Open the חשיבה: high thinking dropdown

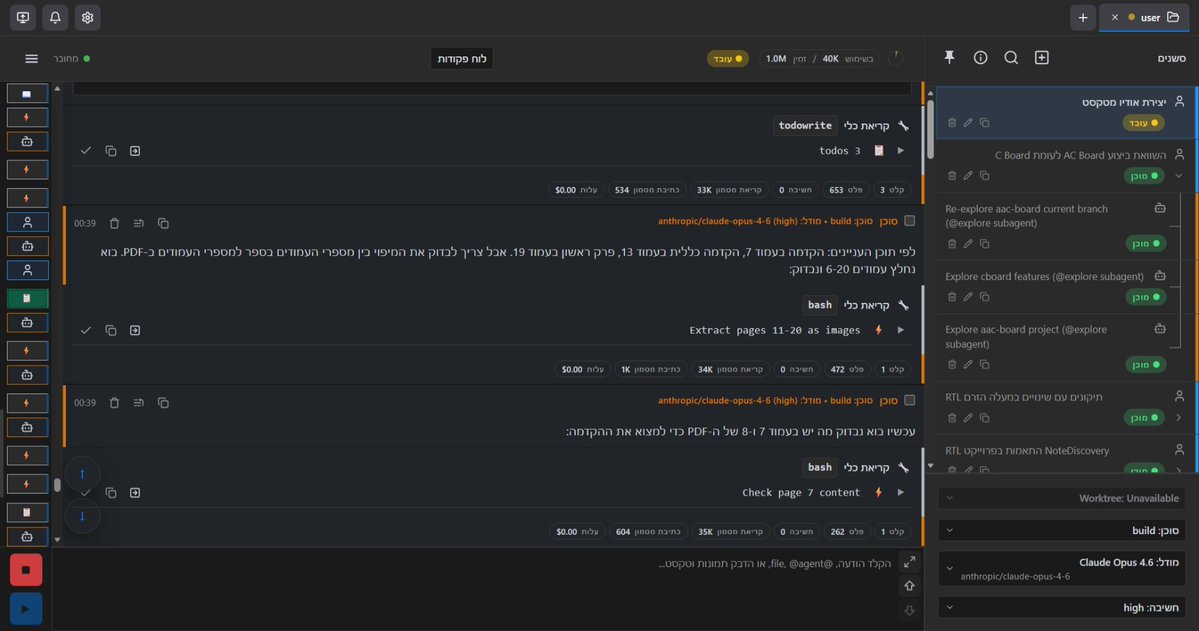click(1062, 607)
